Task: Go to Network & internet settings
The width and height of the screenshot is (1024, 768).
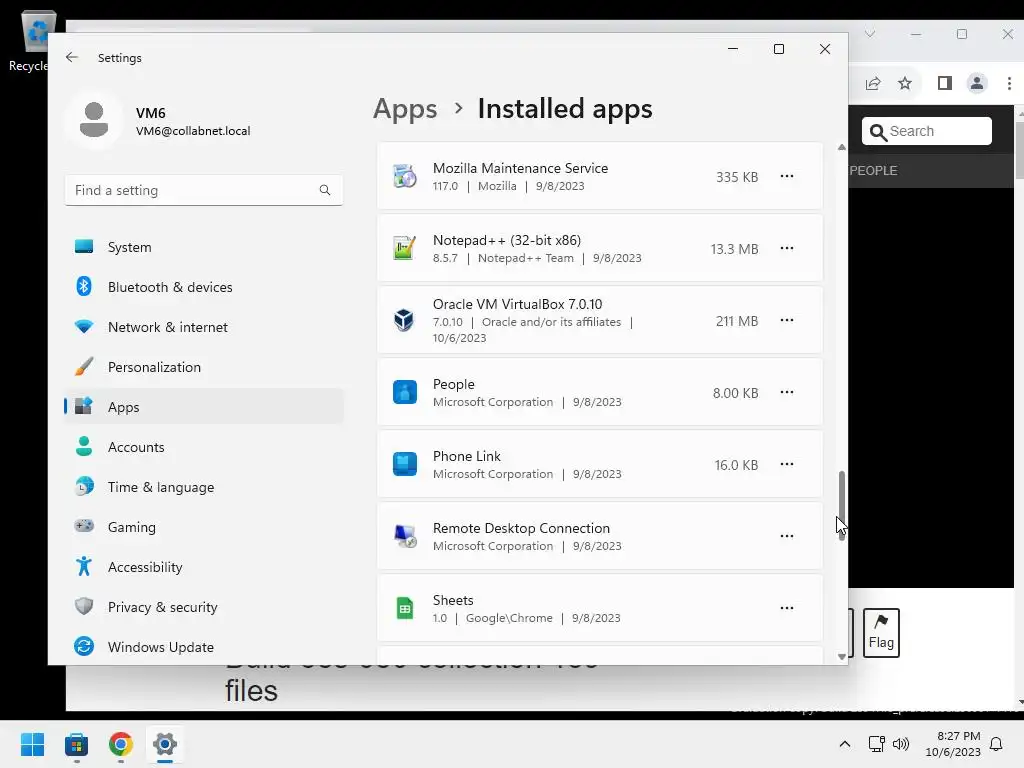Action: coord(204,327)
